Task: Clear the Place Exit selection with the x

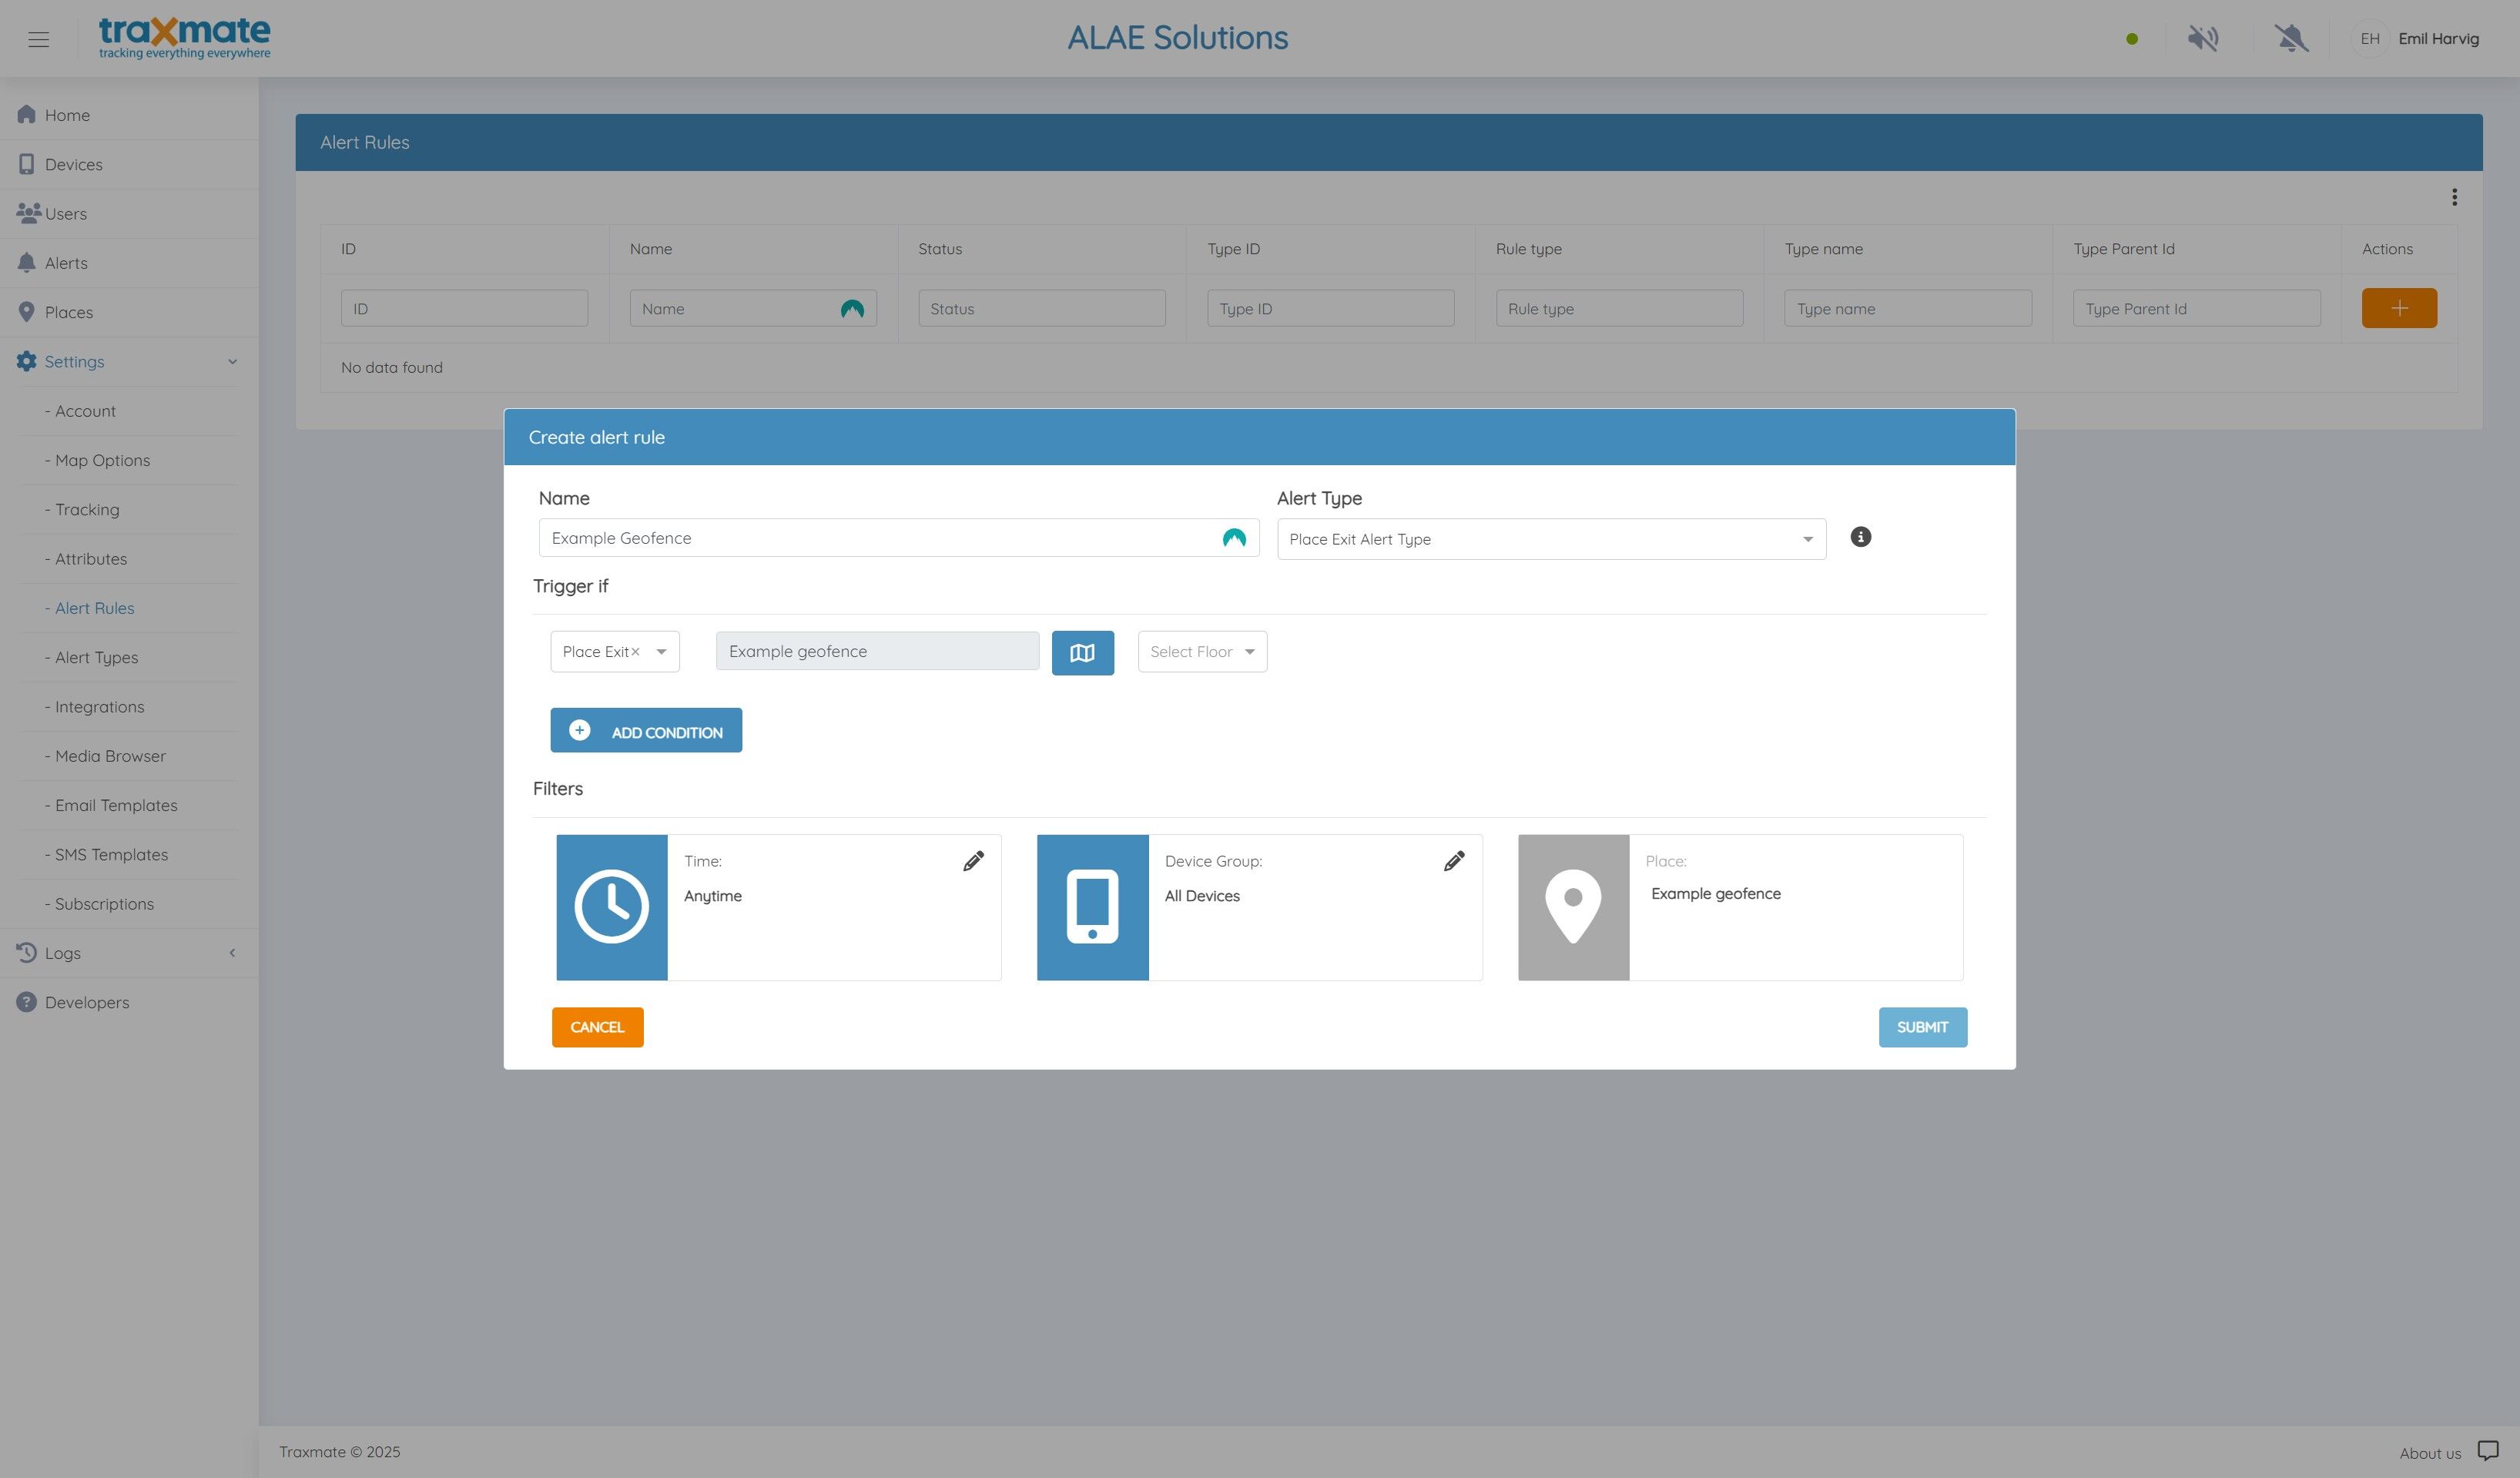Action: point(635,652)
